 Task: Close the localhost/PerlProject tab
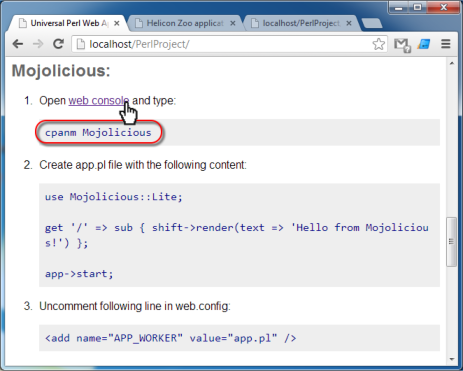[349, 23]
